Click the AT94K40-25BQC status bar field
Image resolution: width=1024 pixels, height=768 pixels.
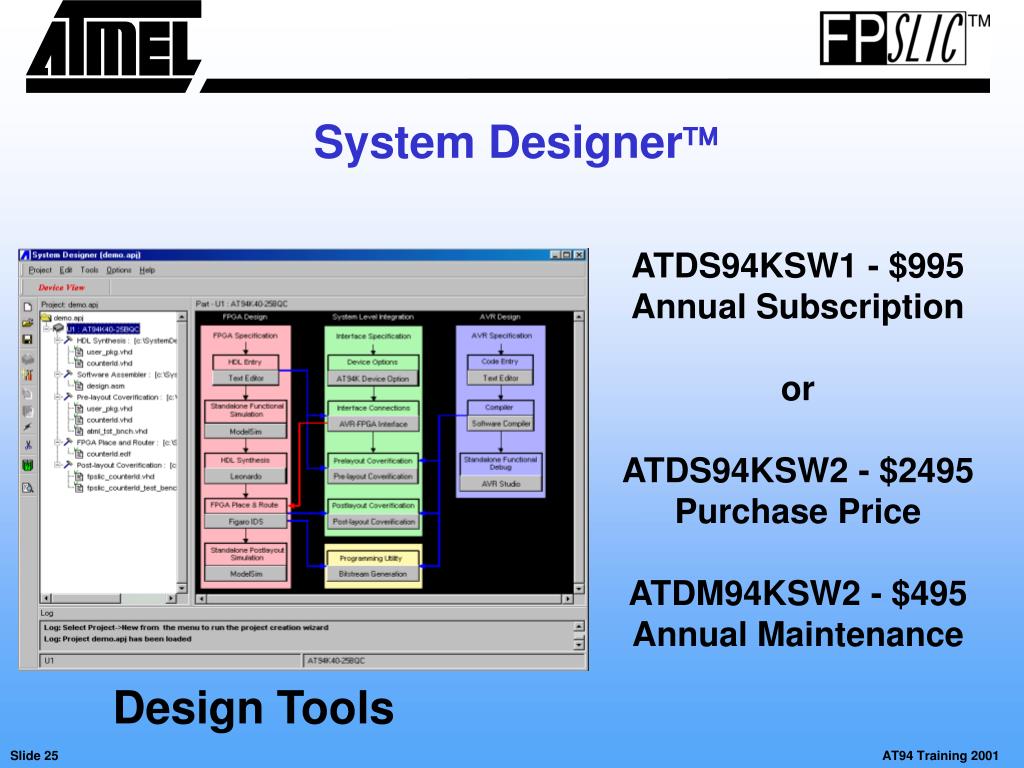tap(444, 661)
